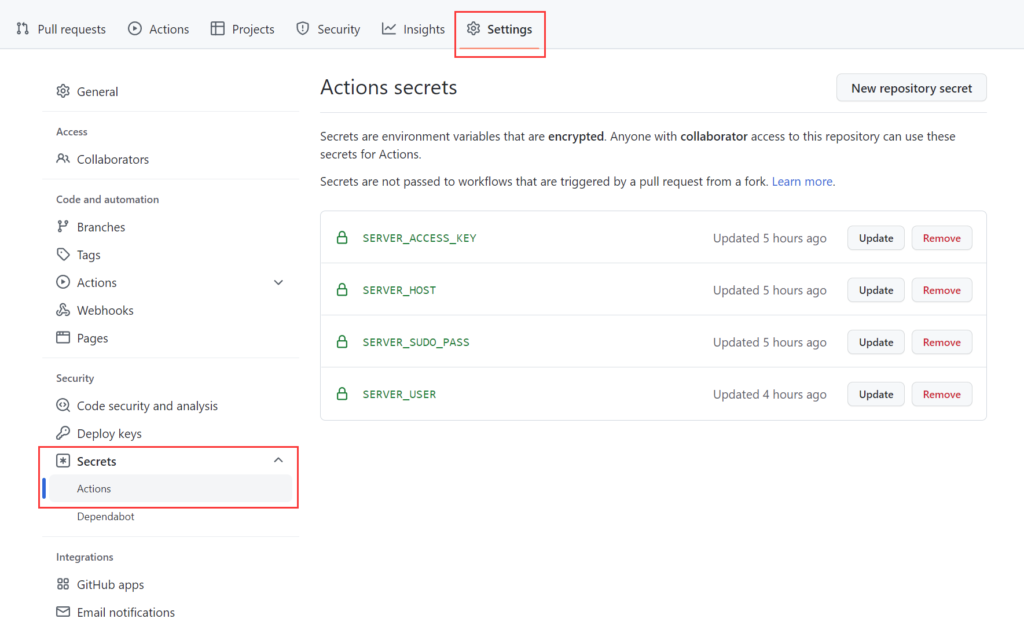Click the Deploy keys key icon
The image size is (1024, 637).
(63, 433)
